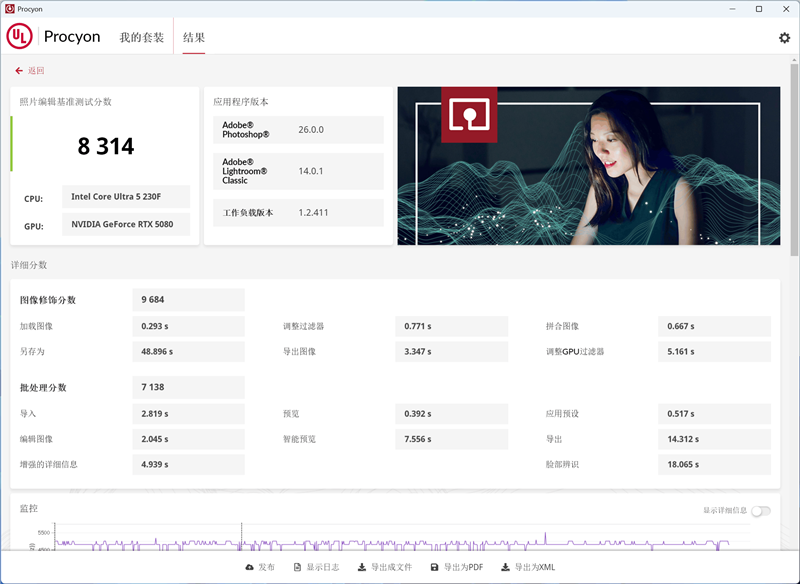Click the 导出为XML download icon
The width and height of the screenshot is (800, 584).
pyautogui.click(x=506, y=566)
